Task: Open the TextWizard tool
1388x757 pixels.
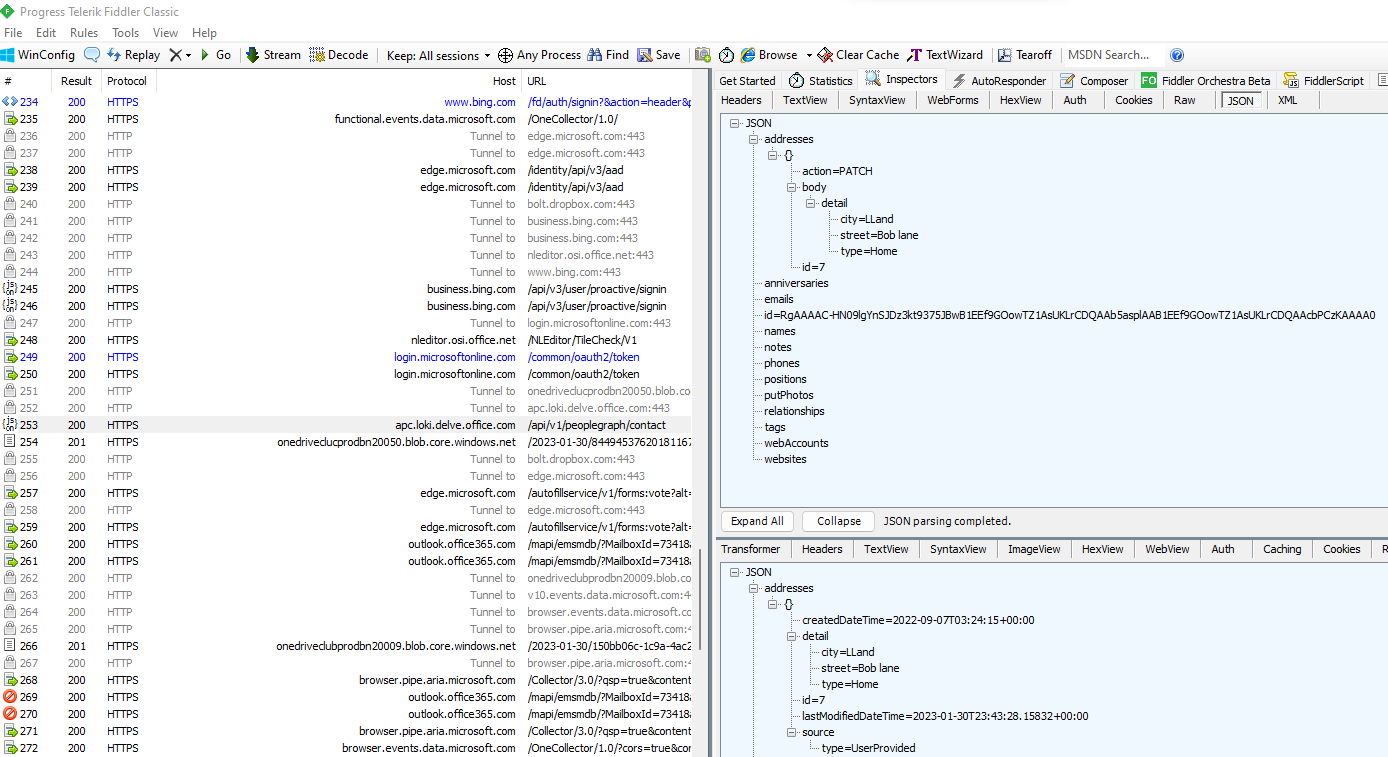Action: pos(945,55)
